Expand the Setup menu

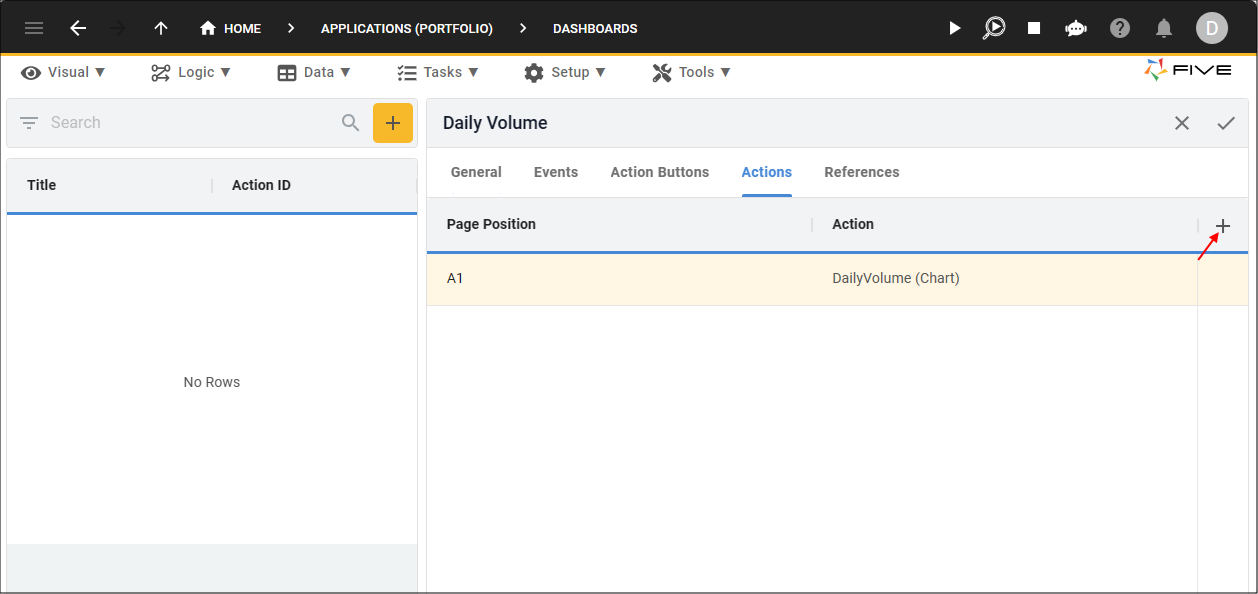point(565,72)
